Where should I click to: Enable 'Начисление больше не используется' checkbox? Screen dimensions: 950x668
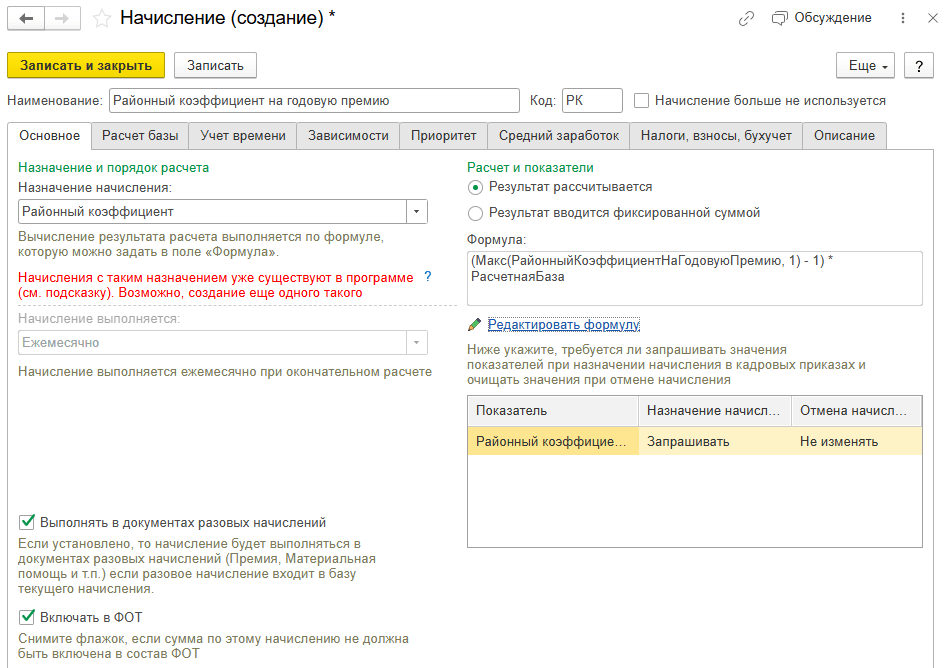pos(642,101)
